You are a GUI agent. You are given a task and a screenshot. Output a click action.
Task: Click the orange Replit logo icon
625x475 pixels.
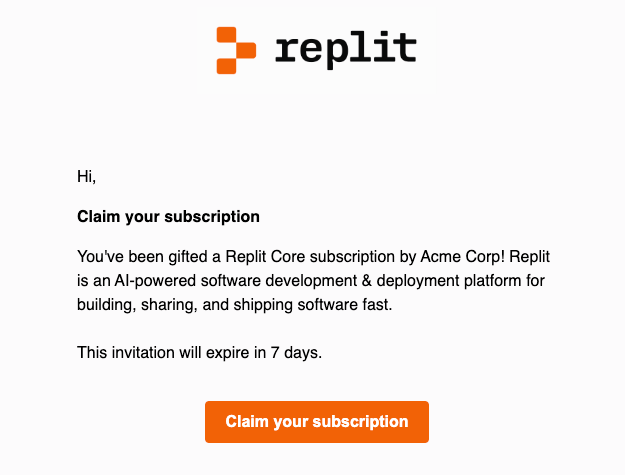coord(236,50)
